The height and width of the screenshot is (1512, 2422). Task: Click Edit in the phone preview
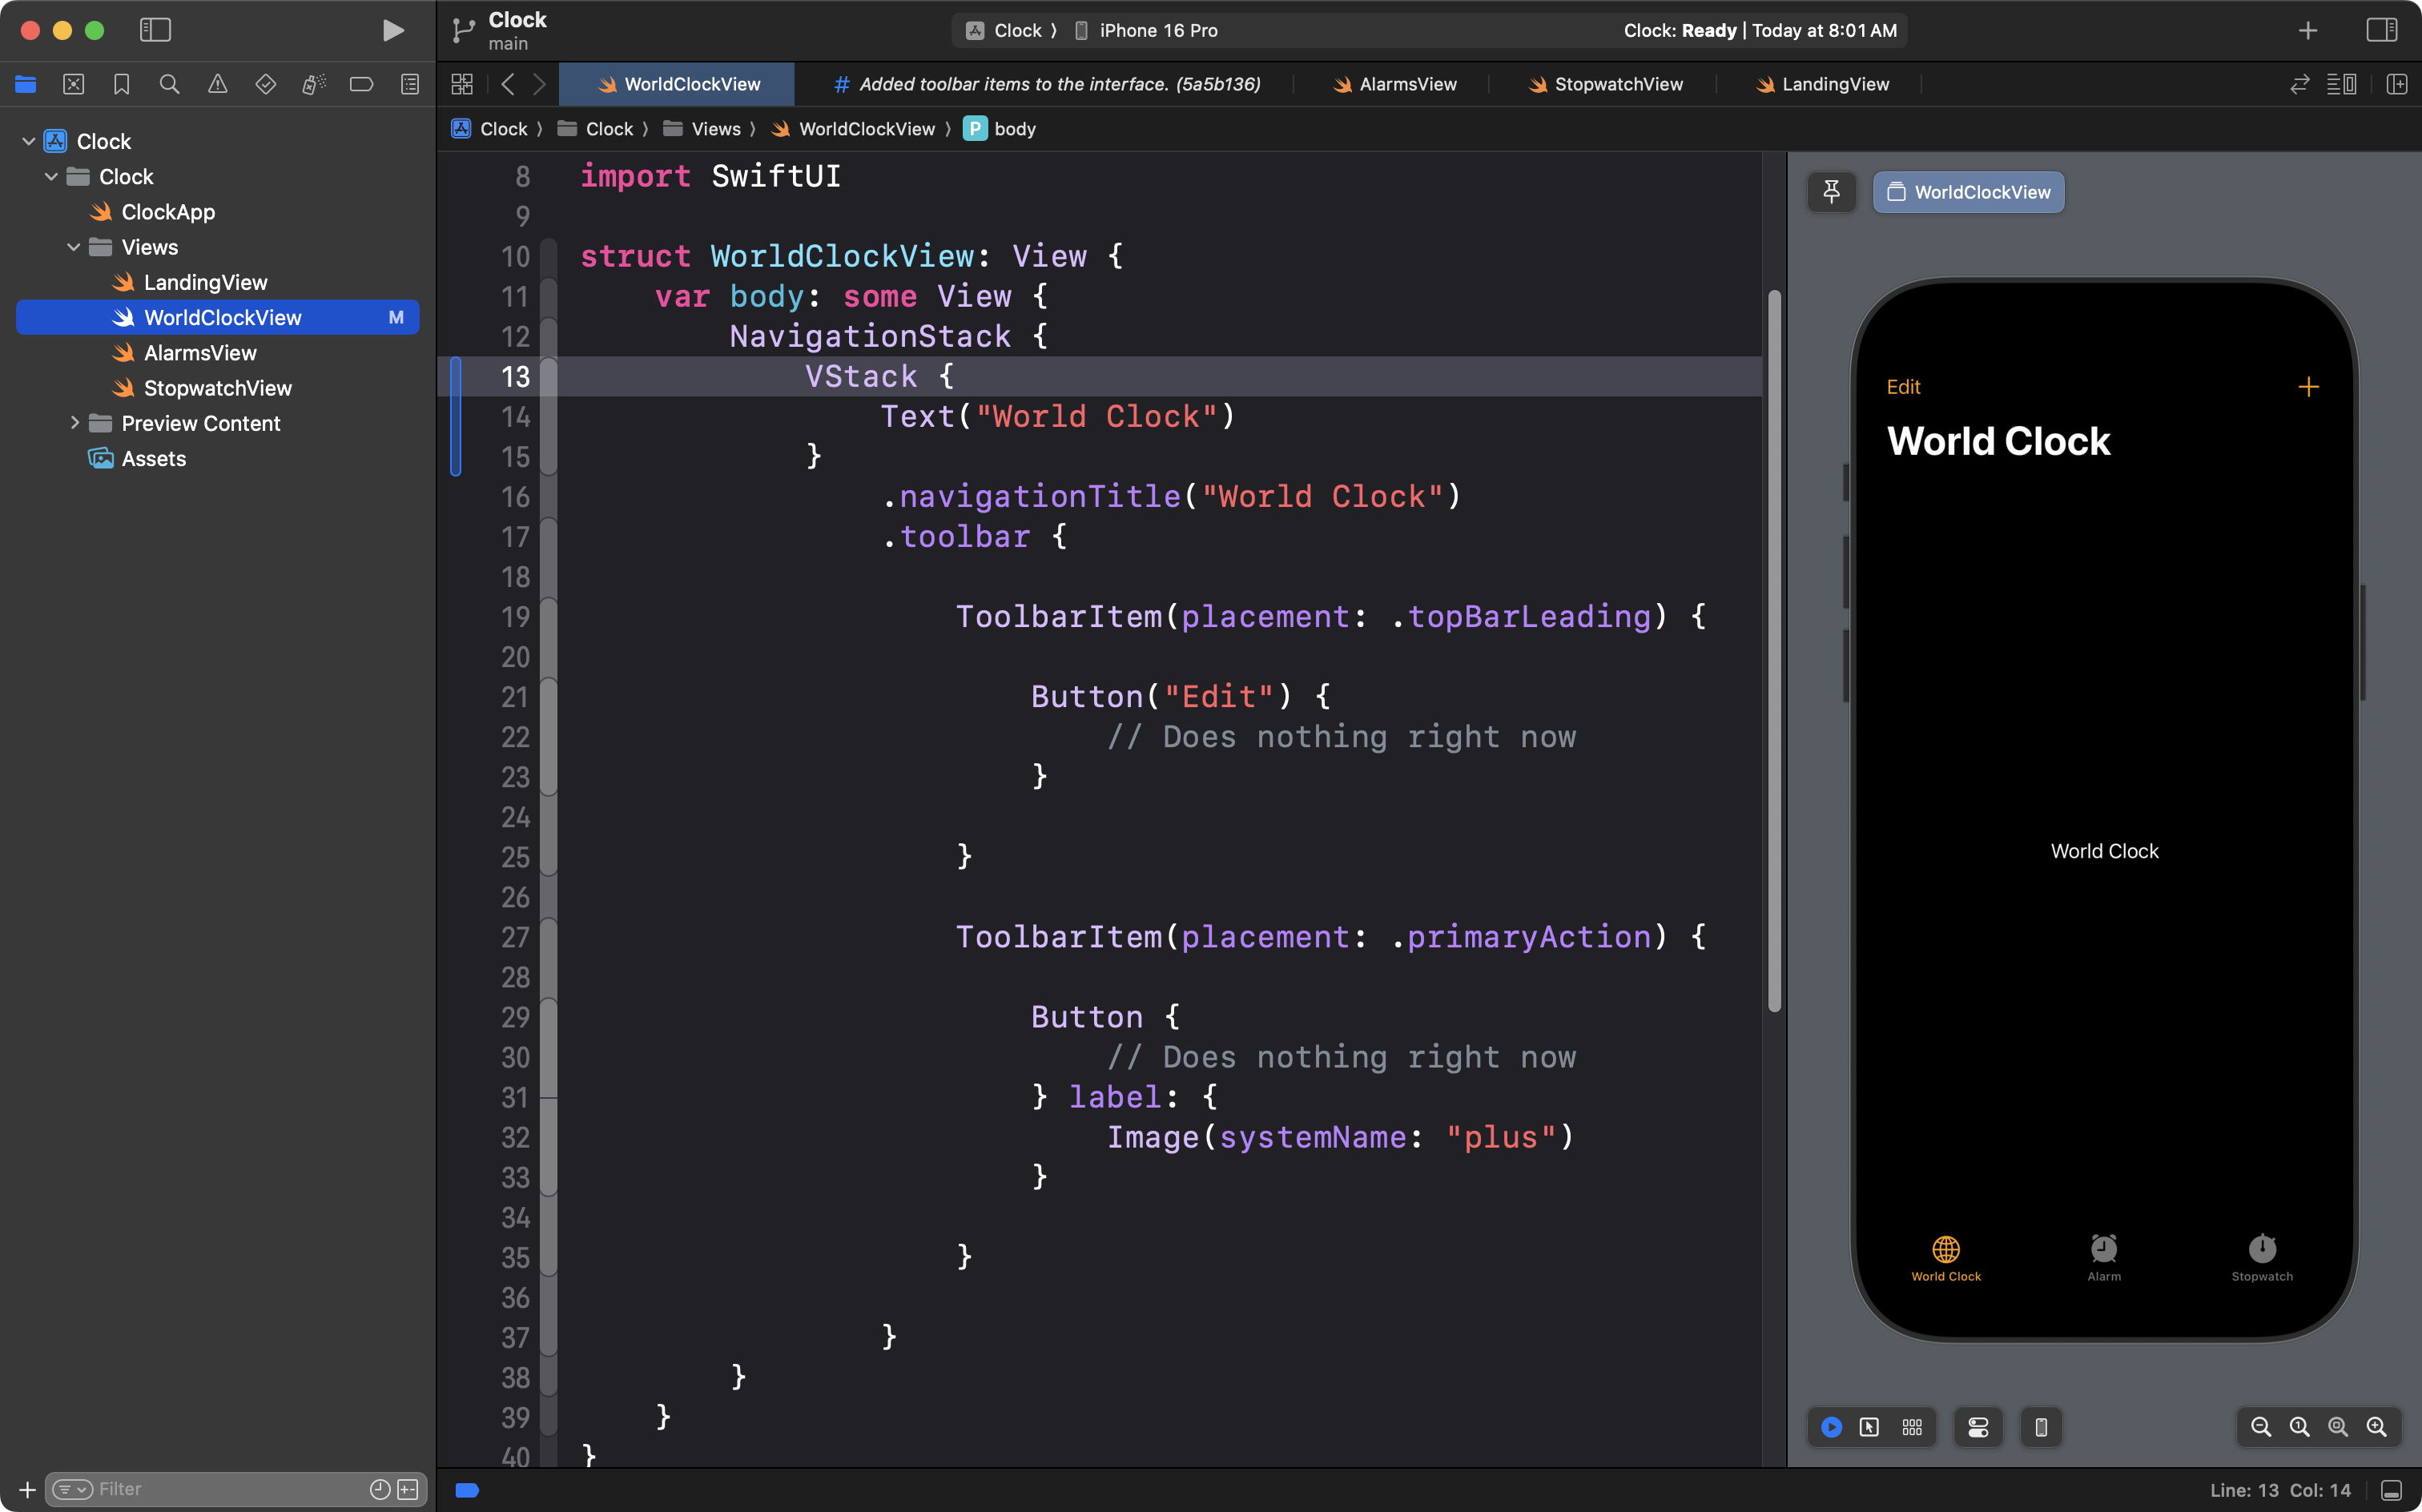click(x=1902, y=387)
